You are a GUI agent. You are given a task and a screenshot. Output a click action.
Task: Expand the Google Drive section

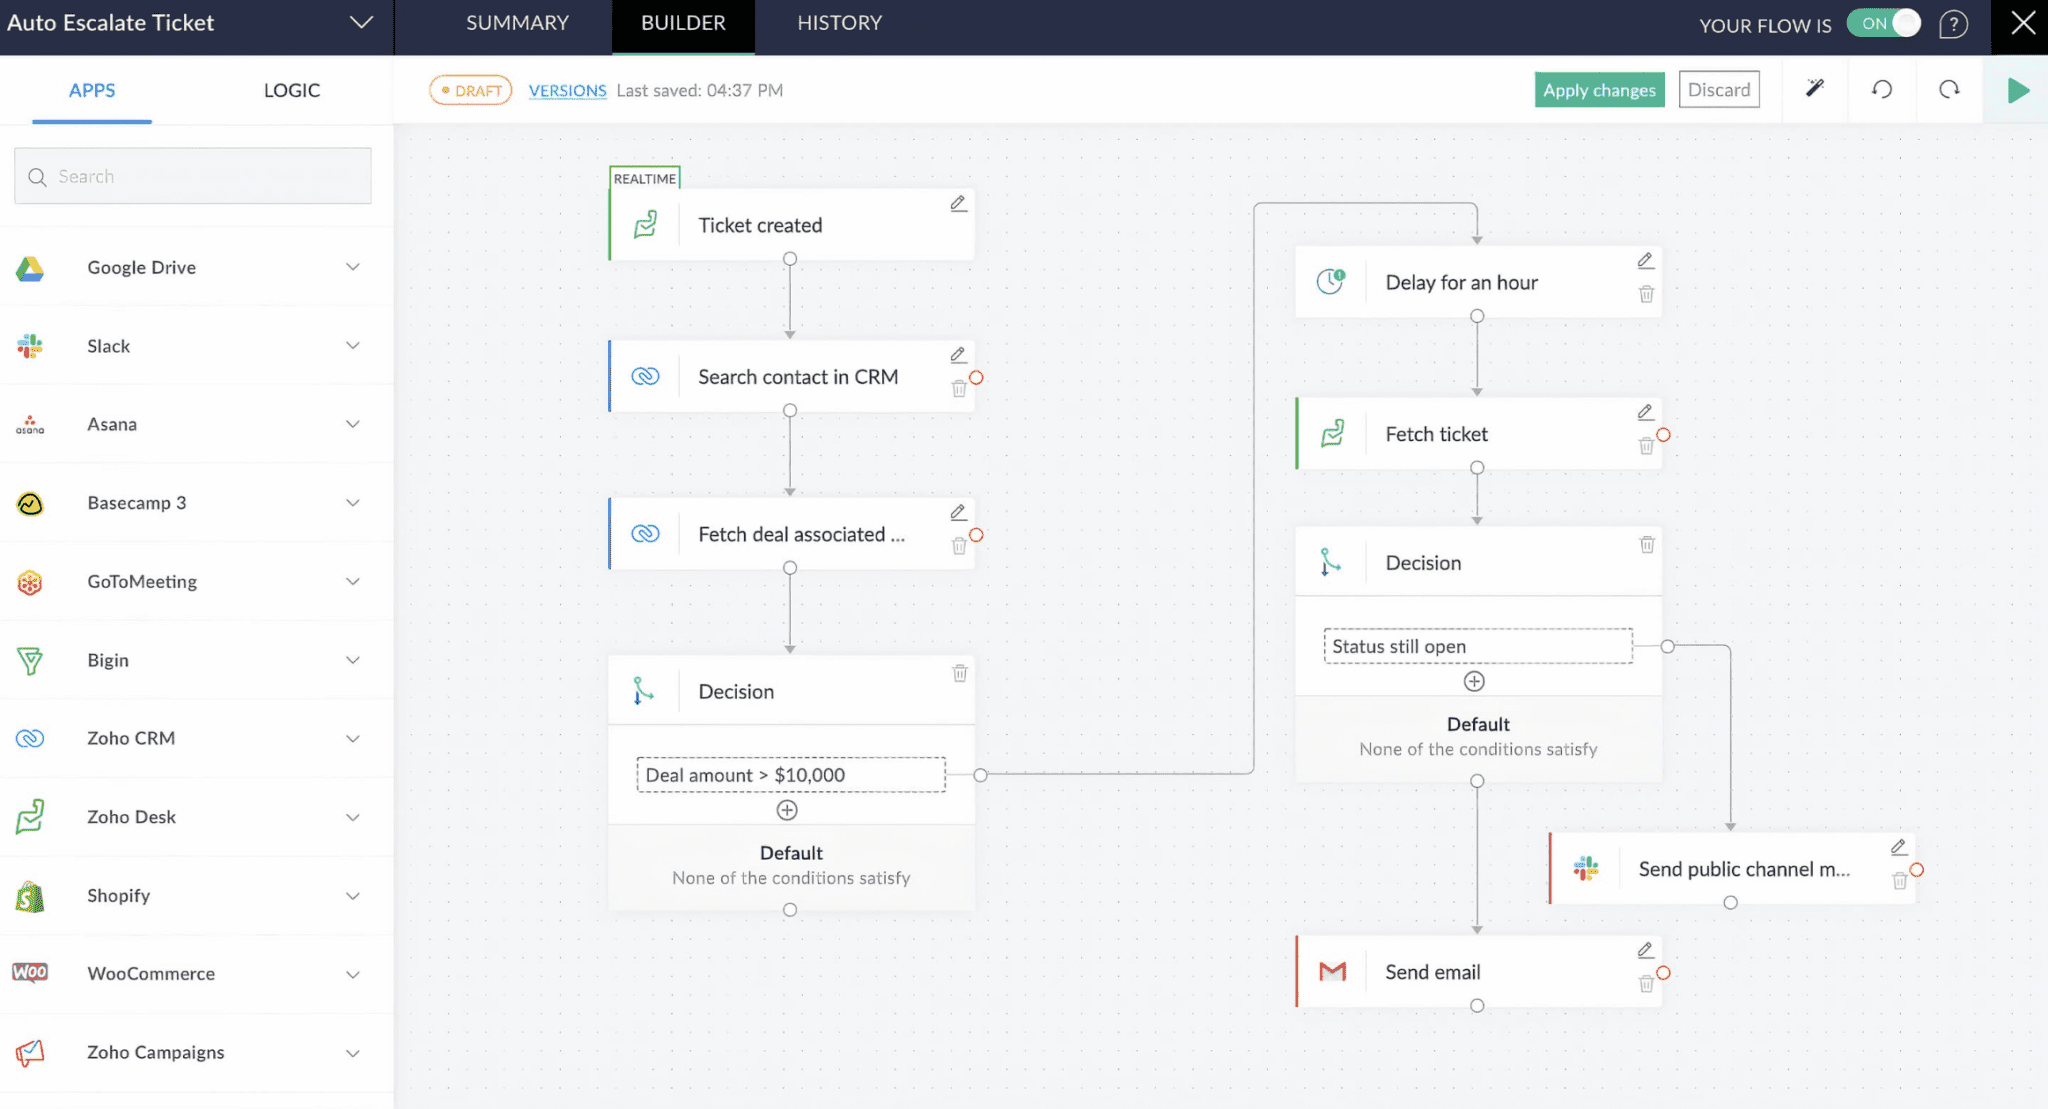352,267
